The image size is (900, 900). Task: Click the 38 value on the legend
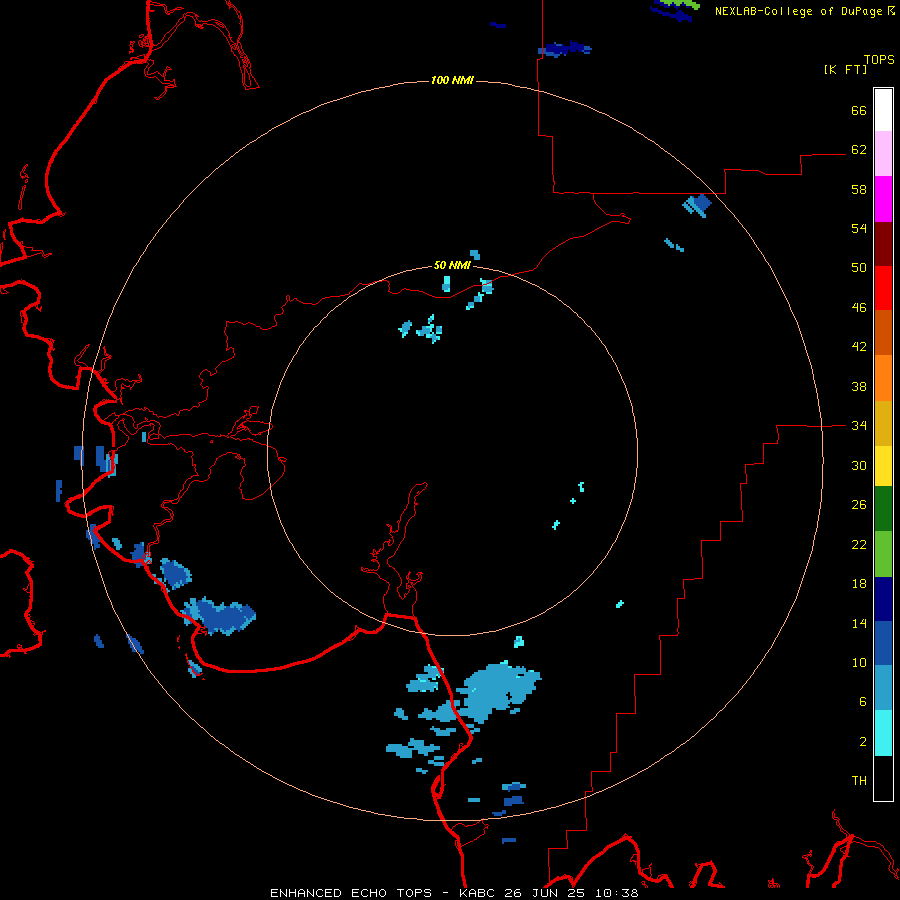[859, 386]
